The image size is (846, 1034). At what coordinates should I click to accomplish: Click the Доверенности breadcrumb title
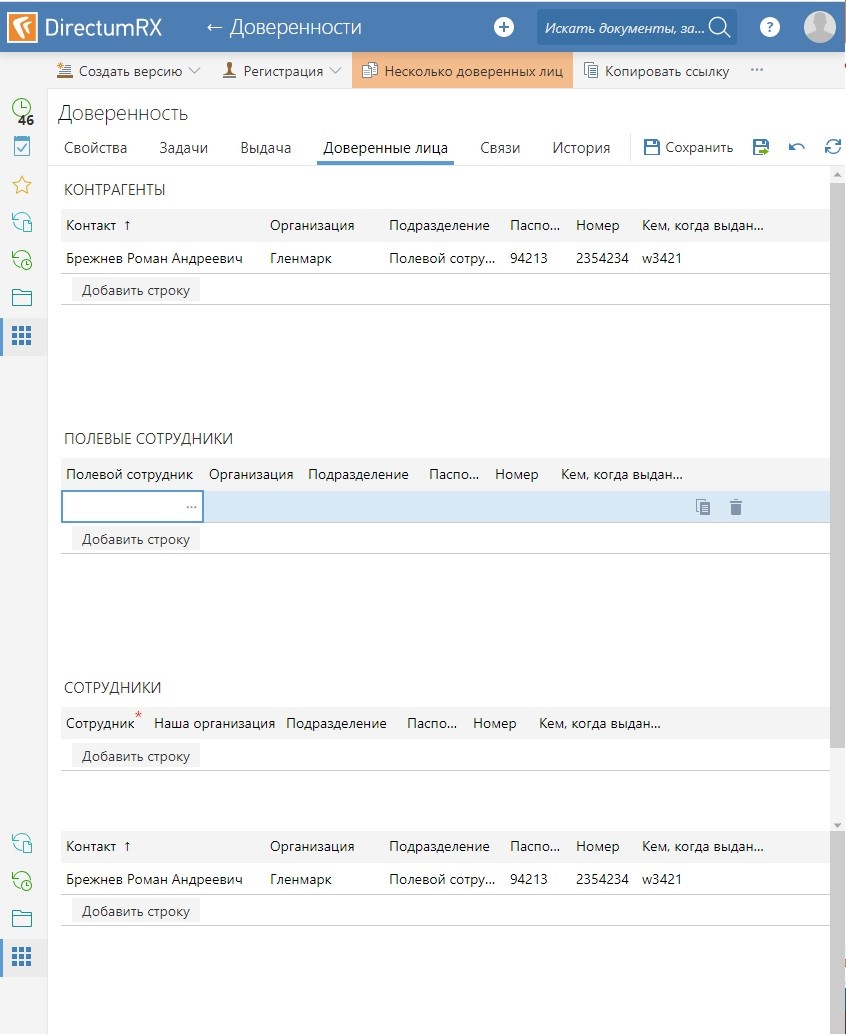tap(295, 27)
